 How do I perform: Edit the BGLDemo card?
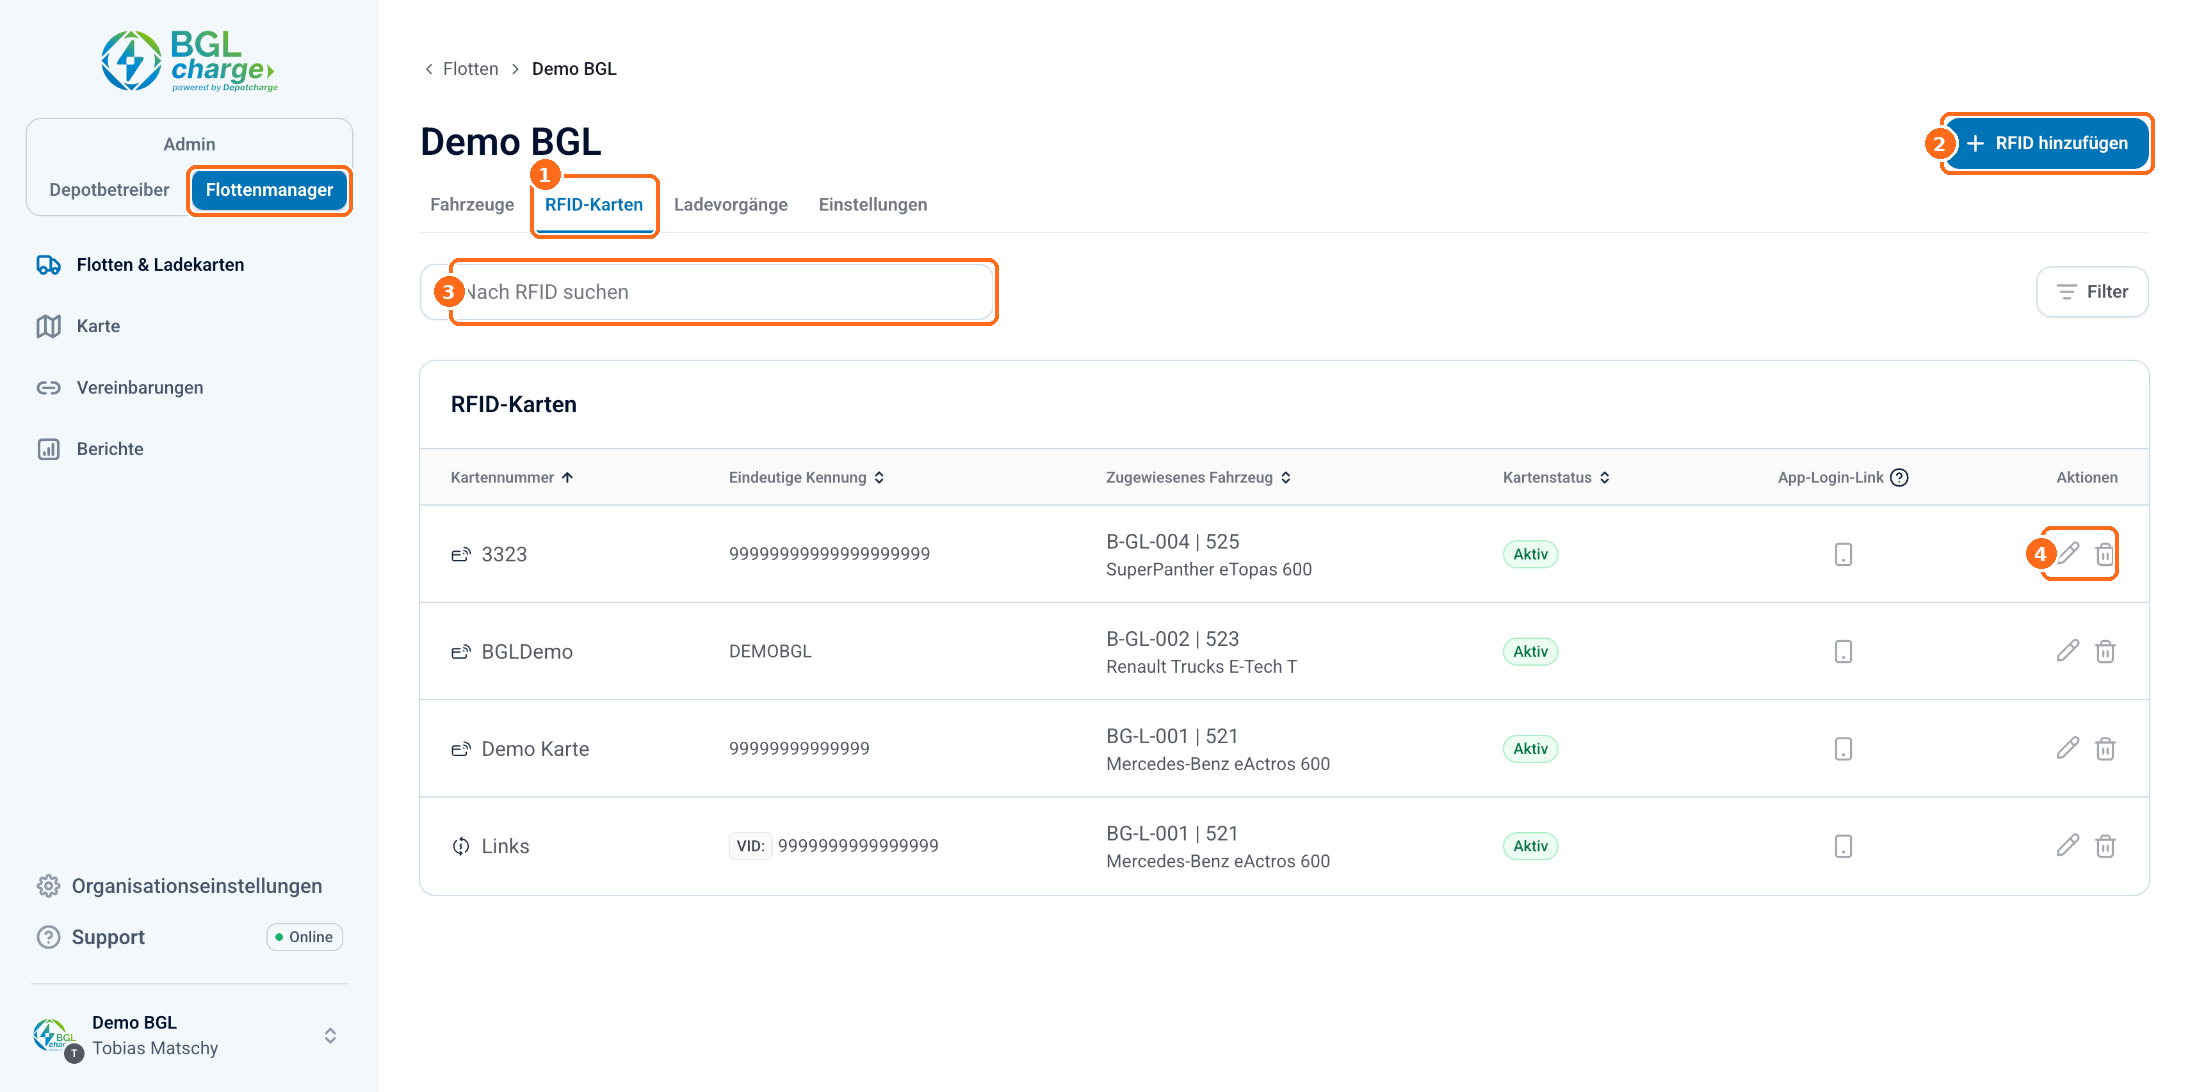point(2068,651)
